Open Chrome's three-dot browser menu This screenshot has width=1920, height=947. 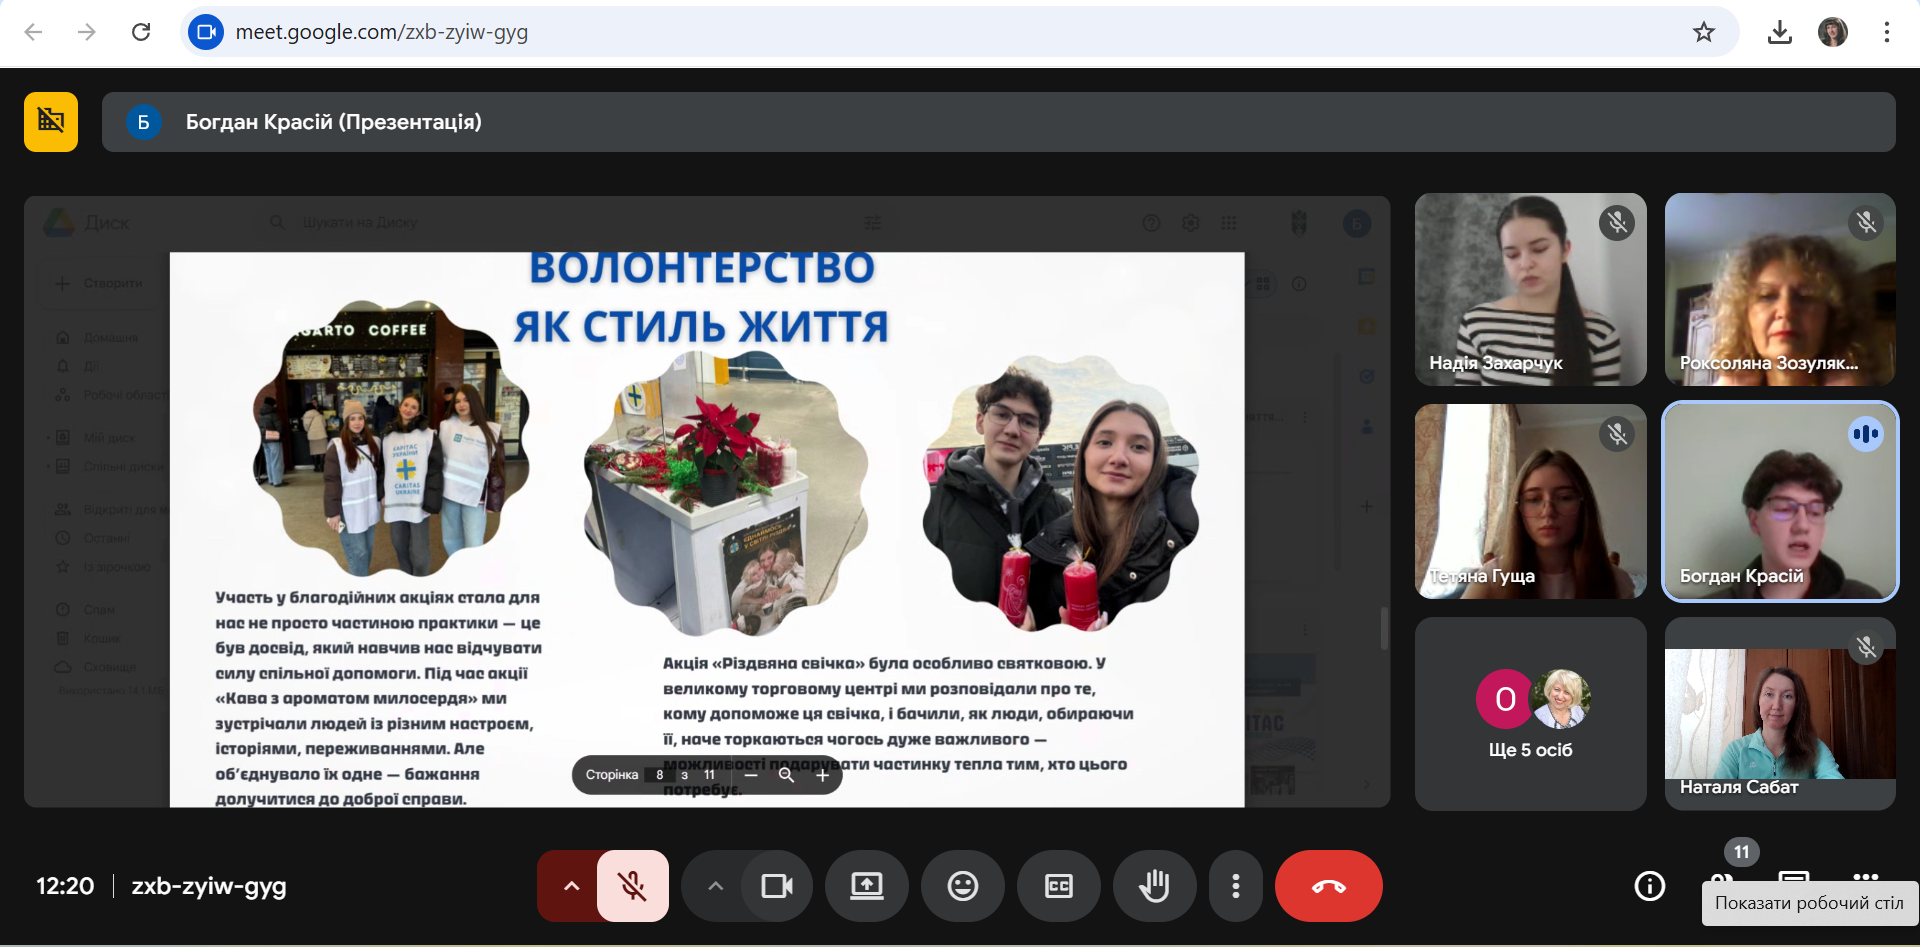click(x=1886, y=32)
